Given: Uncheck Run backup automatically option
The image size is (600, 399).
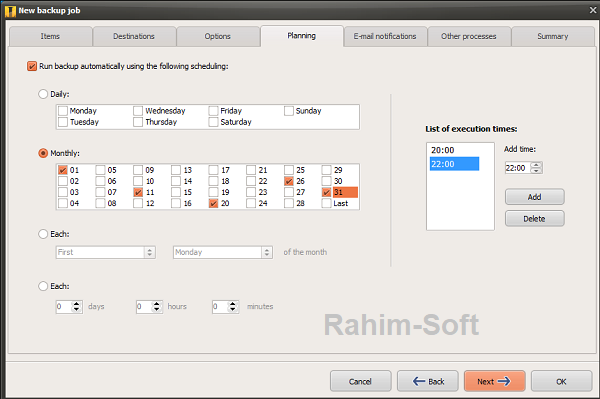Looking at the screenshot, I should [32, 66].
